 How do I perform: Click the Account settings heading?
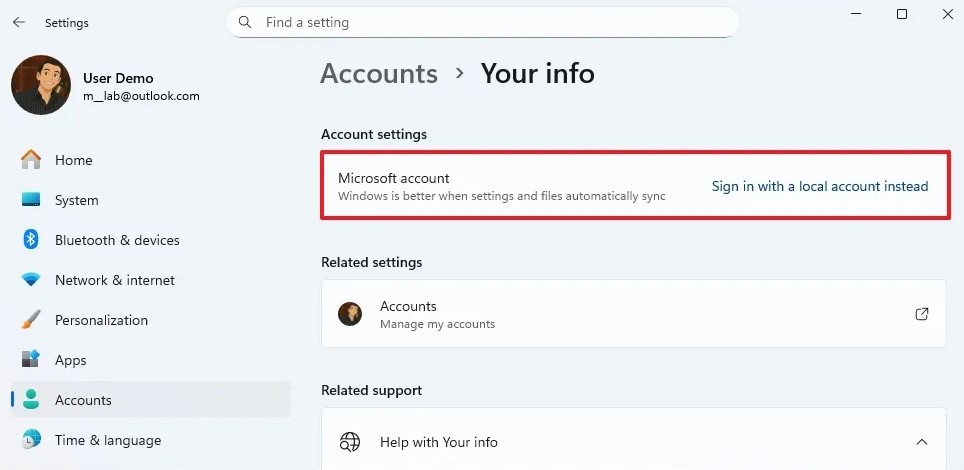click(x=374, y=134)
